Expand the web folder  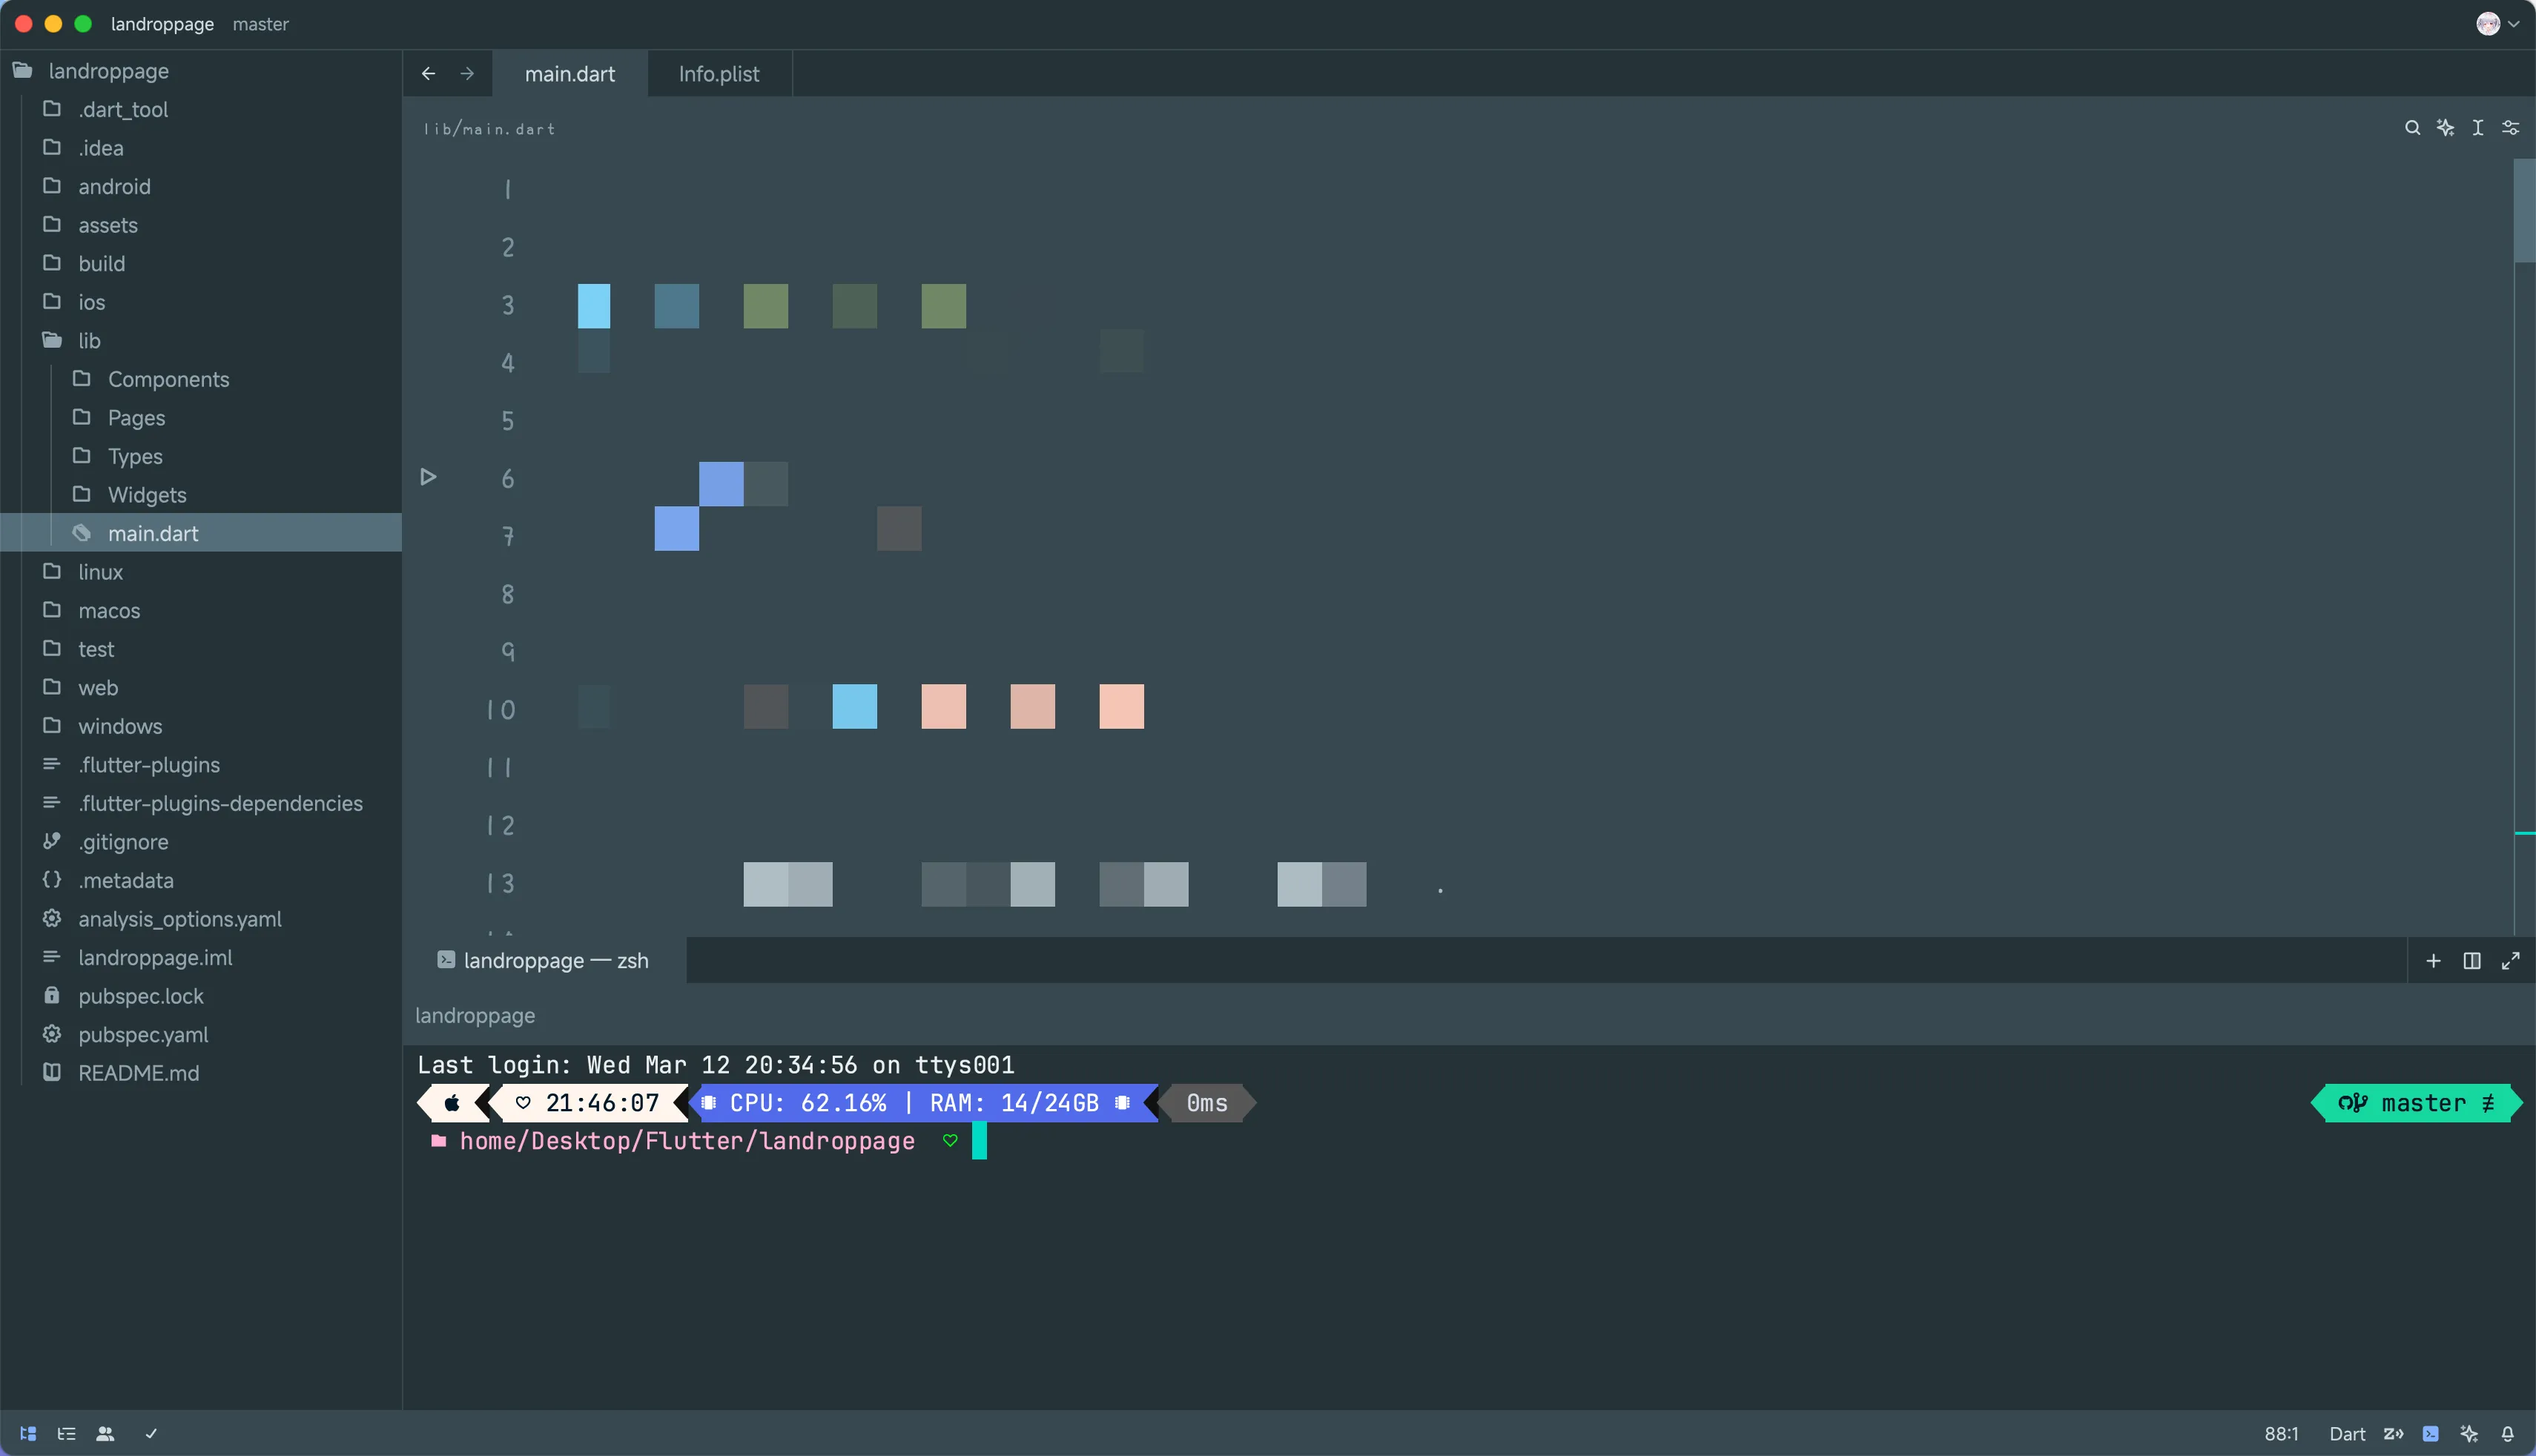click(x=201, y=687)
